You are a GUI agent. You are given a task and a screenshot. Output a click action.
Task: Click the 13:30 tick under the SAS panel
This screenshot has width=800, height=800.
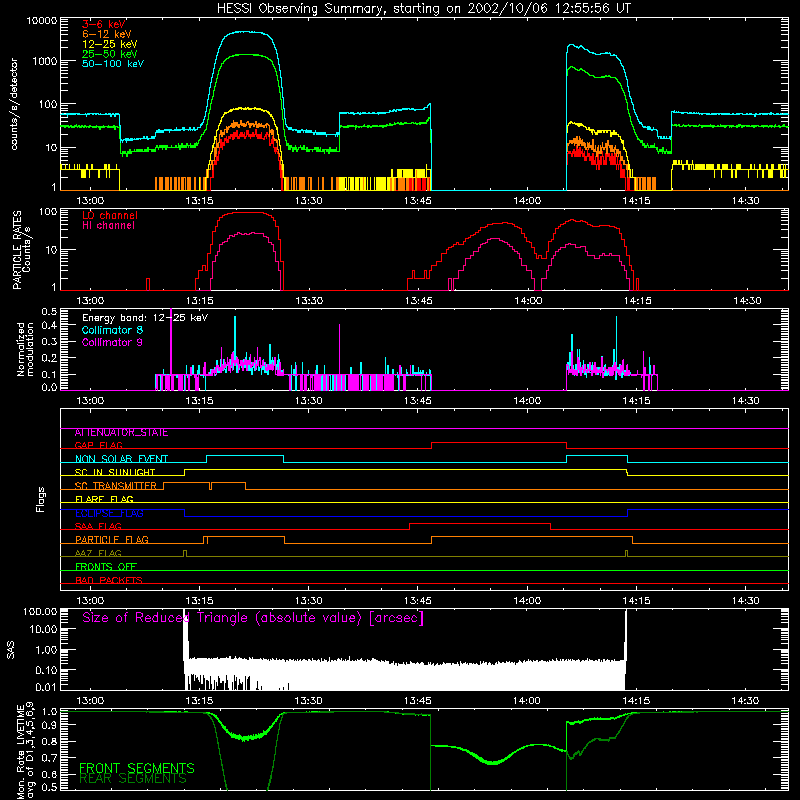tap(308, 701)
